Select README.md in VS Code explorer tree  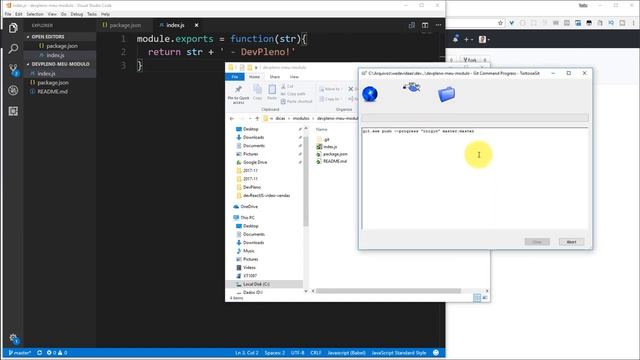(52, 92)
